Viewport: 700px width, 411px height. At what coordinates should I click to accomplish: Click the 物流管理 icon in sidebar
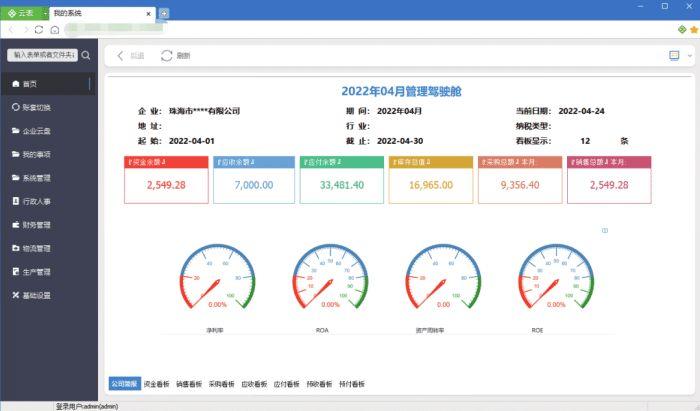point(16,248)
